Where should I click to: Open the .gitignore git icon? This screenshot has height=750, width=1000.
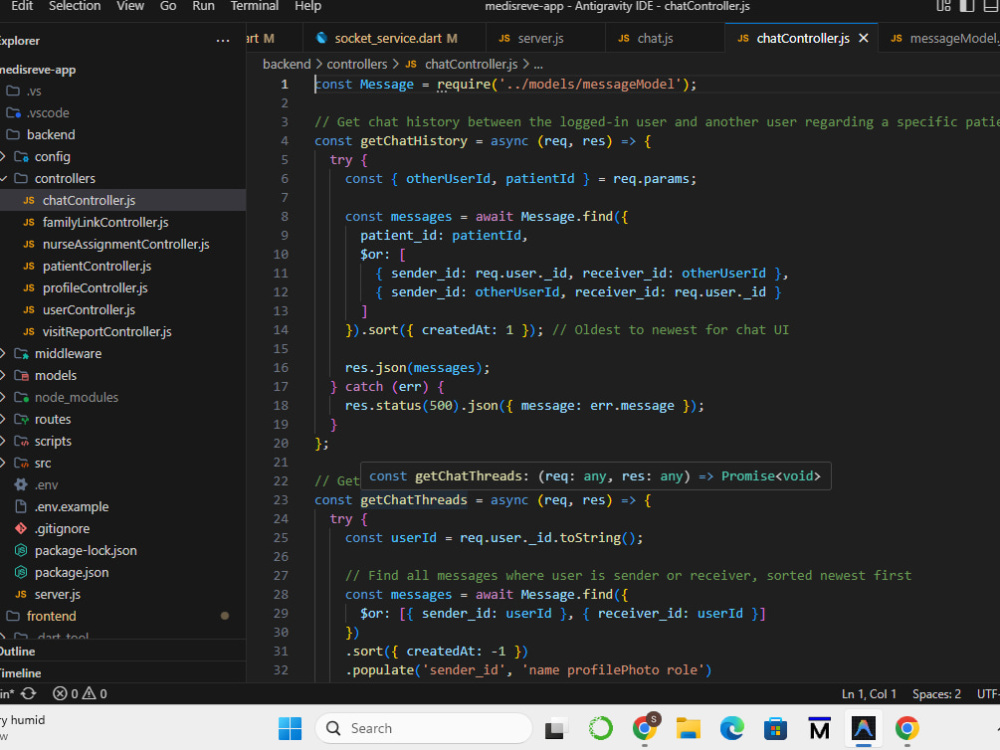click(21, 529)
